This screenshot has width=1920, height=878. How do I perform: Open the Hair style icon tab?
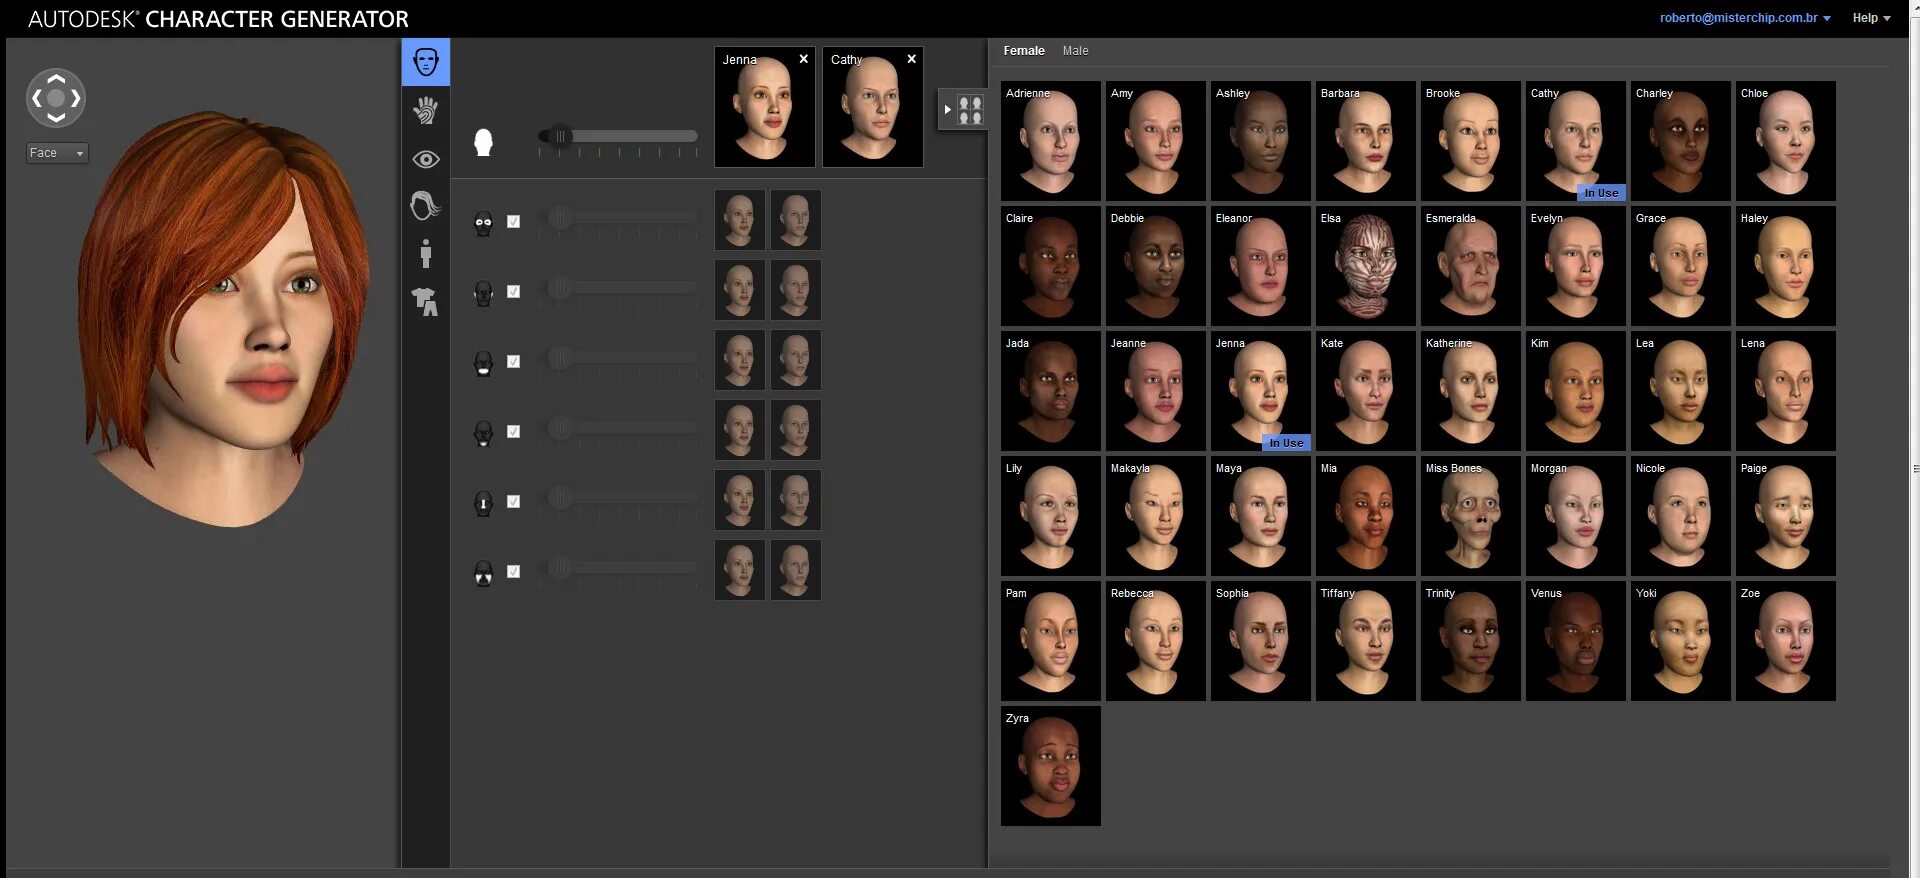point(426,205)
